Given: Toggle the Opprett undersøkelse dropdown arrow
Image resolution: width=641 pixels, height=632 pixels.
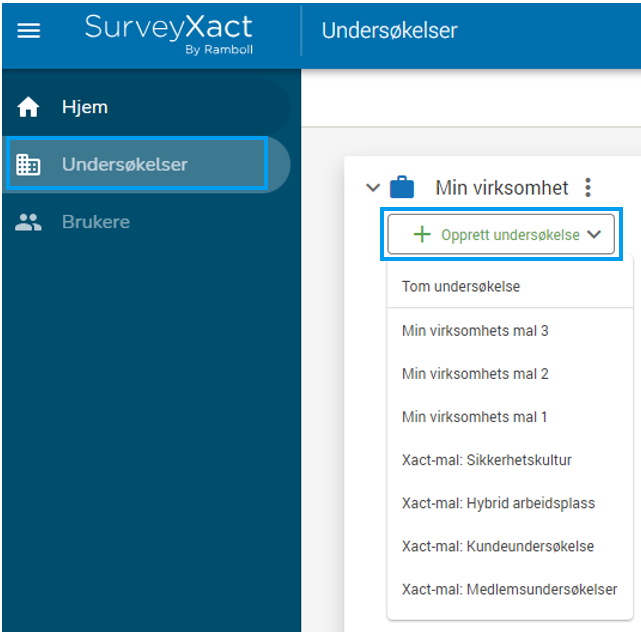Looking at the screenshot, I should pos(594,235).
